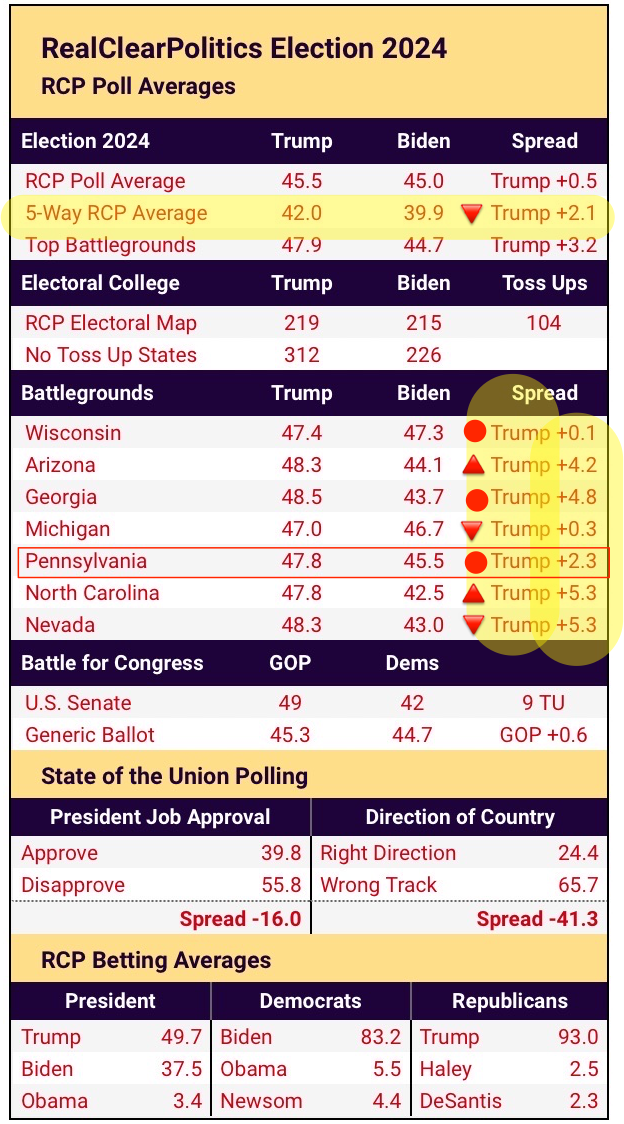Image resolution: width=624 pixels, height=1124 pixels.
Task: Open the No Toss Up States link
Action: click(111, 355)
